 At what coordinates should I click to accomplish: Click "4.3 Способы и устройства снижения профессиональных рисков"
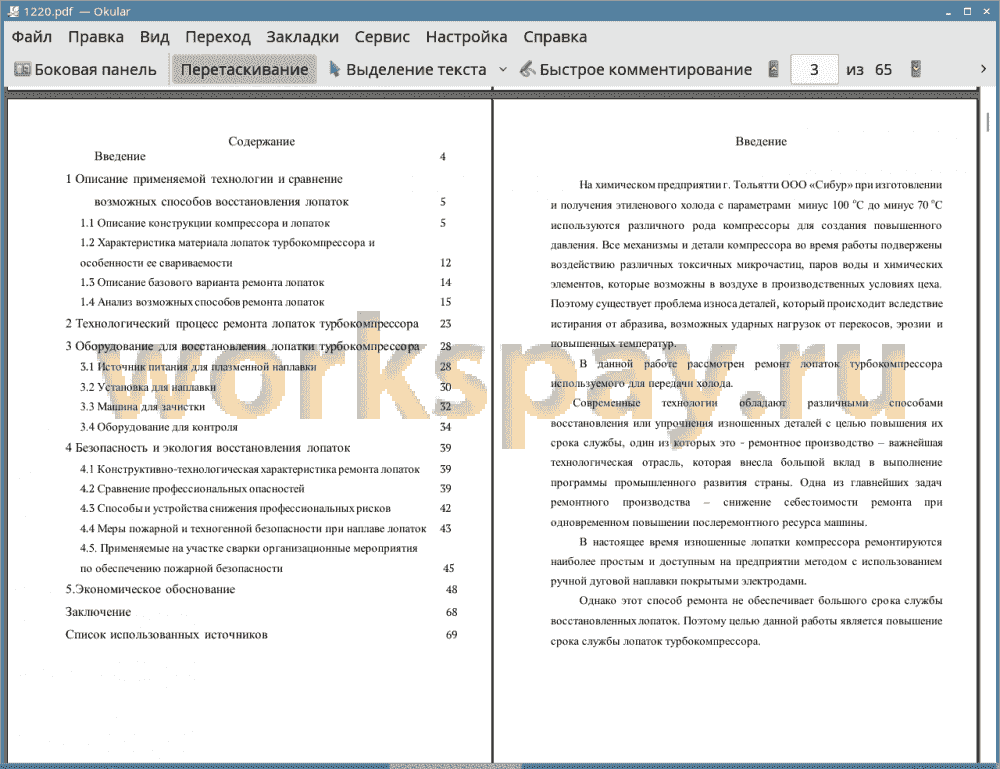(235, 509)
